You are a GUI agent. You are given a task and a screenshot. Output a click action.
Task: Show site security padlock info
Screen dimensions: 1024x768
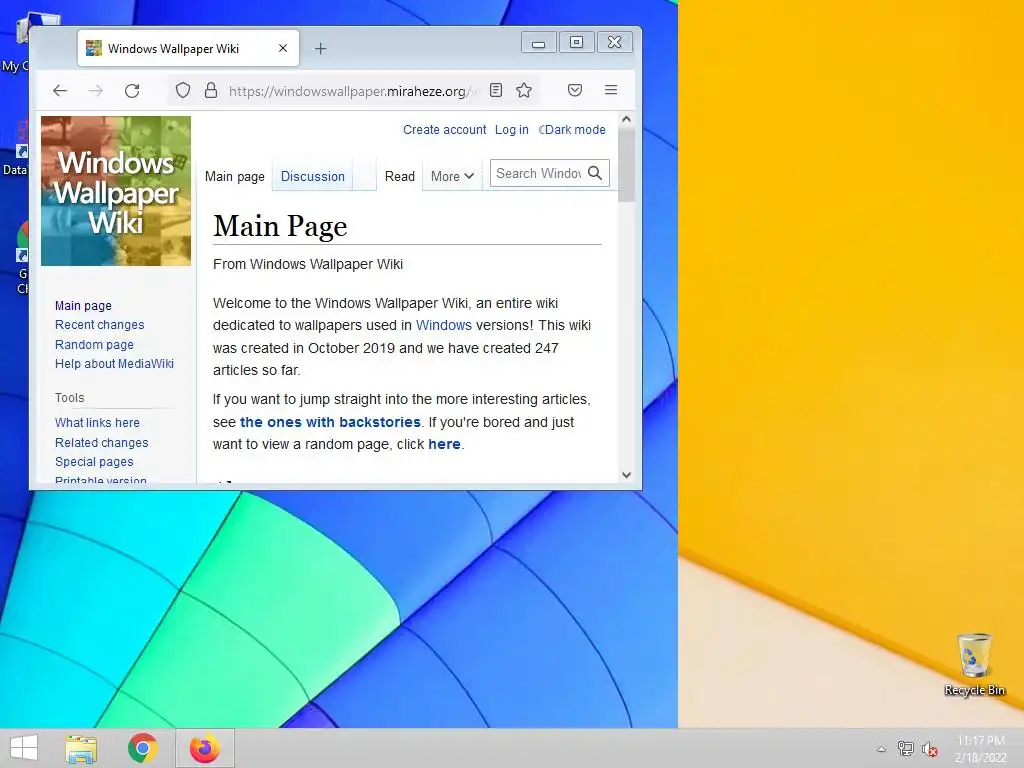pos(211,90)
